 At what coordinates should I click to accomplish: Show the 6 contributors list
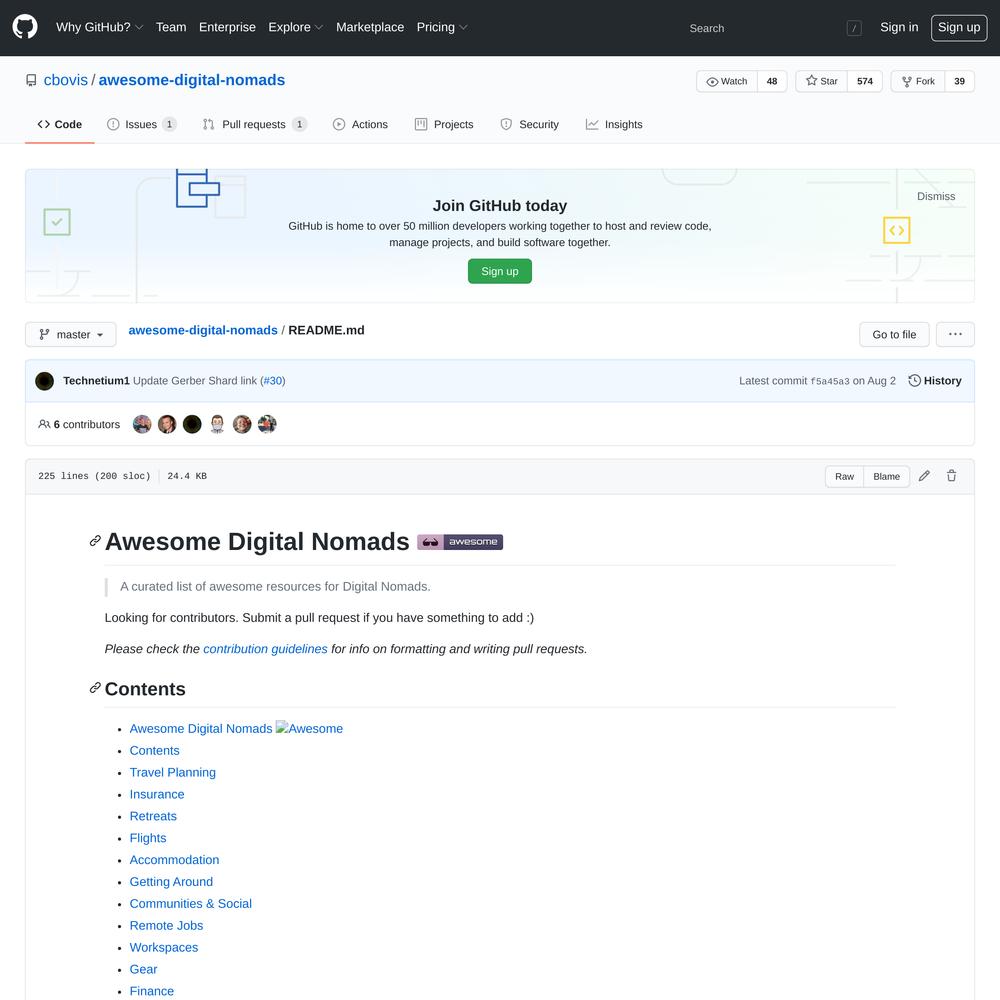79,425
